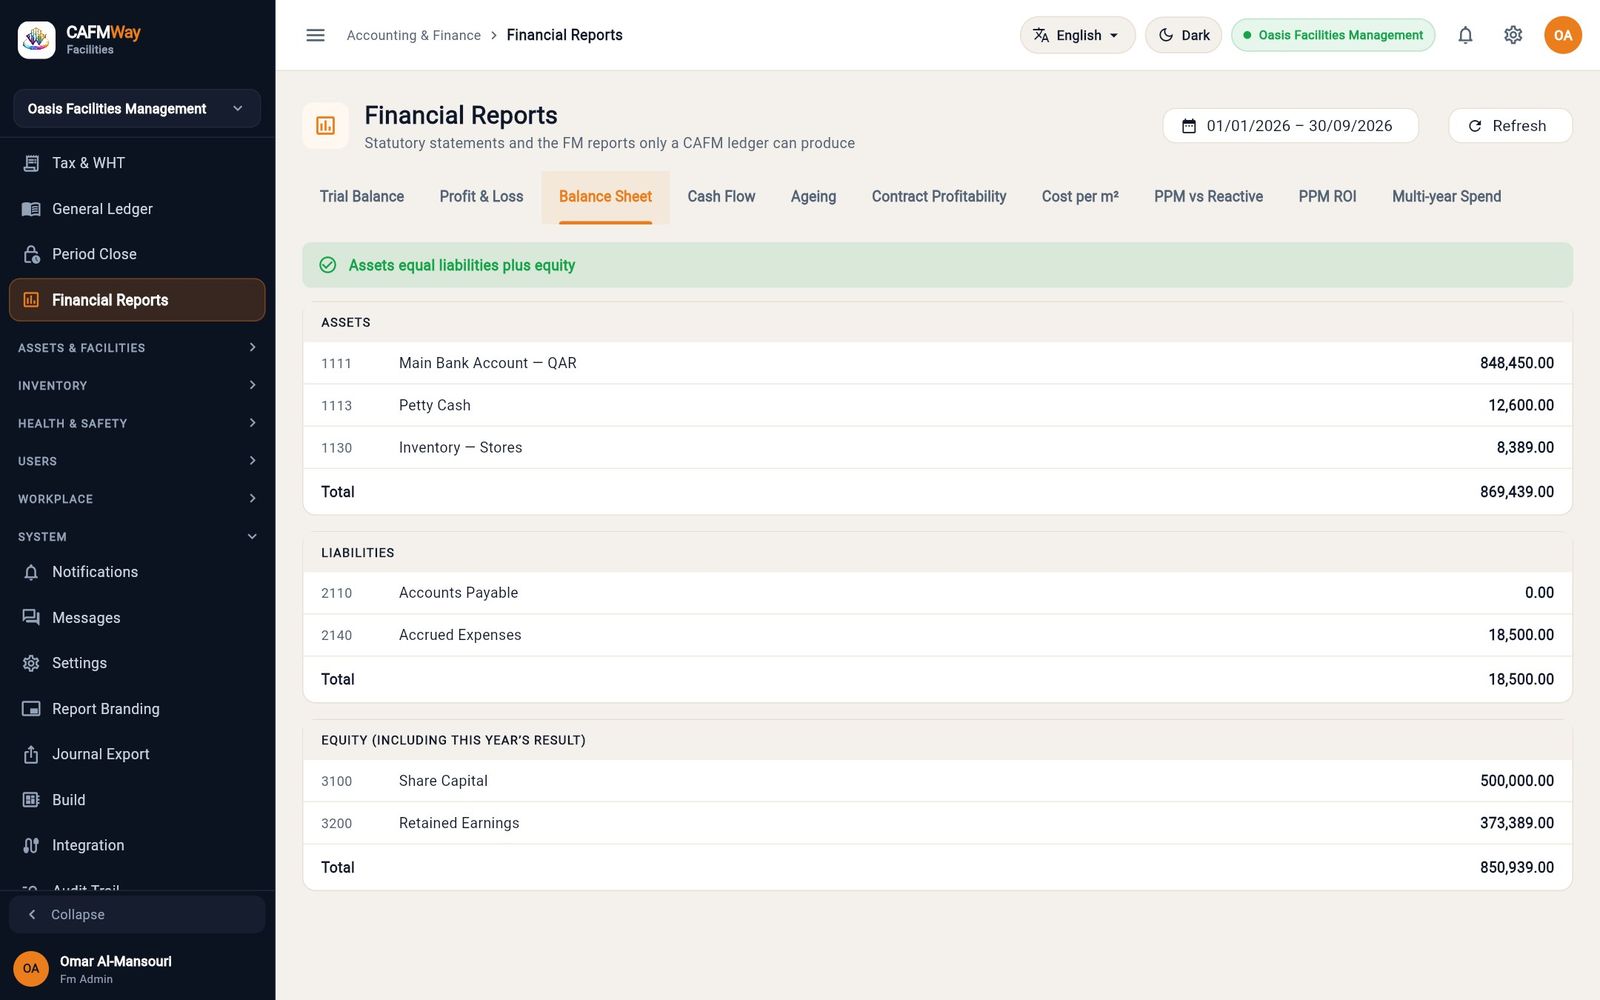Expand the Inventory section
The image size is (1600, 1000).
click(137, 385)
